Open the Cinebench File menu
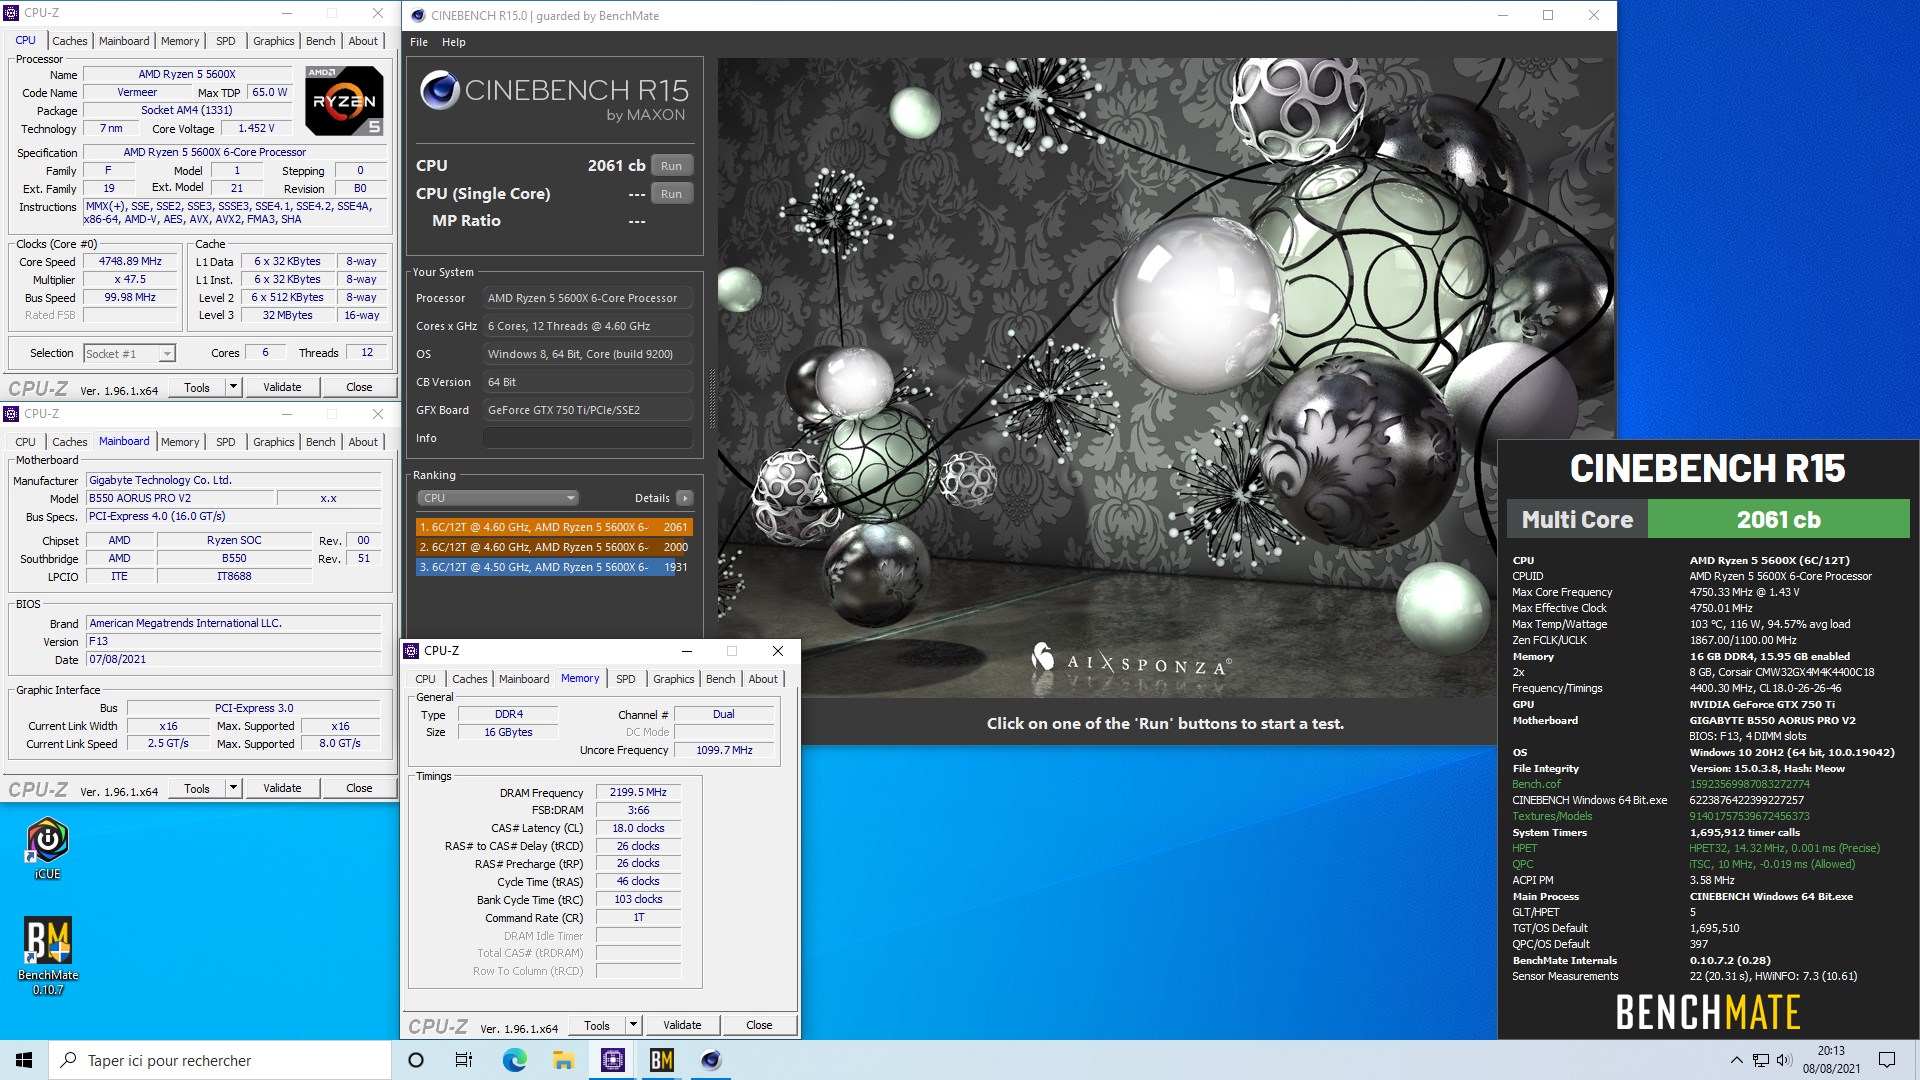The image size is (1920, 1080). (x=419, y=42)
